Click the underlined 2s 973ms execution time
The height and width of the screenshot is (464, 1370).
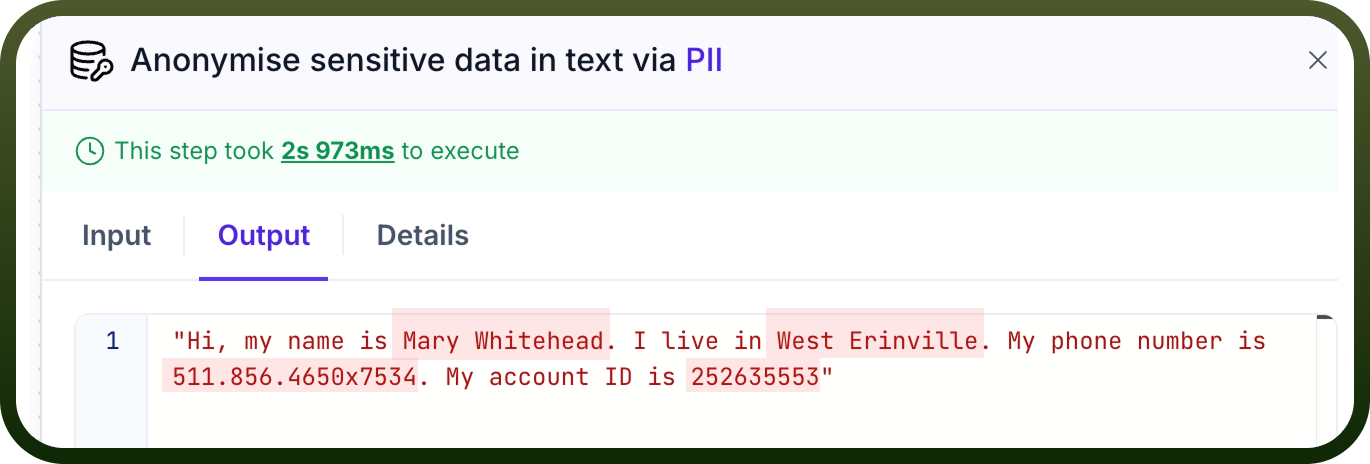click(338, 152)
